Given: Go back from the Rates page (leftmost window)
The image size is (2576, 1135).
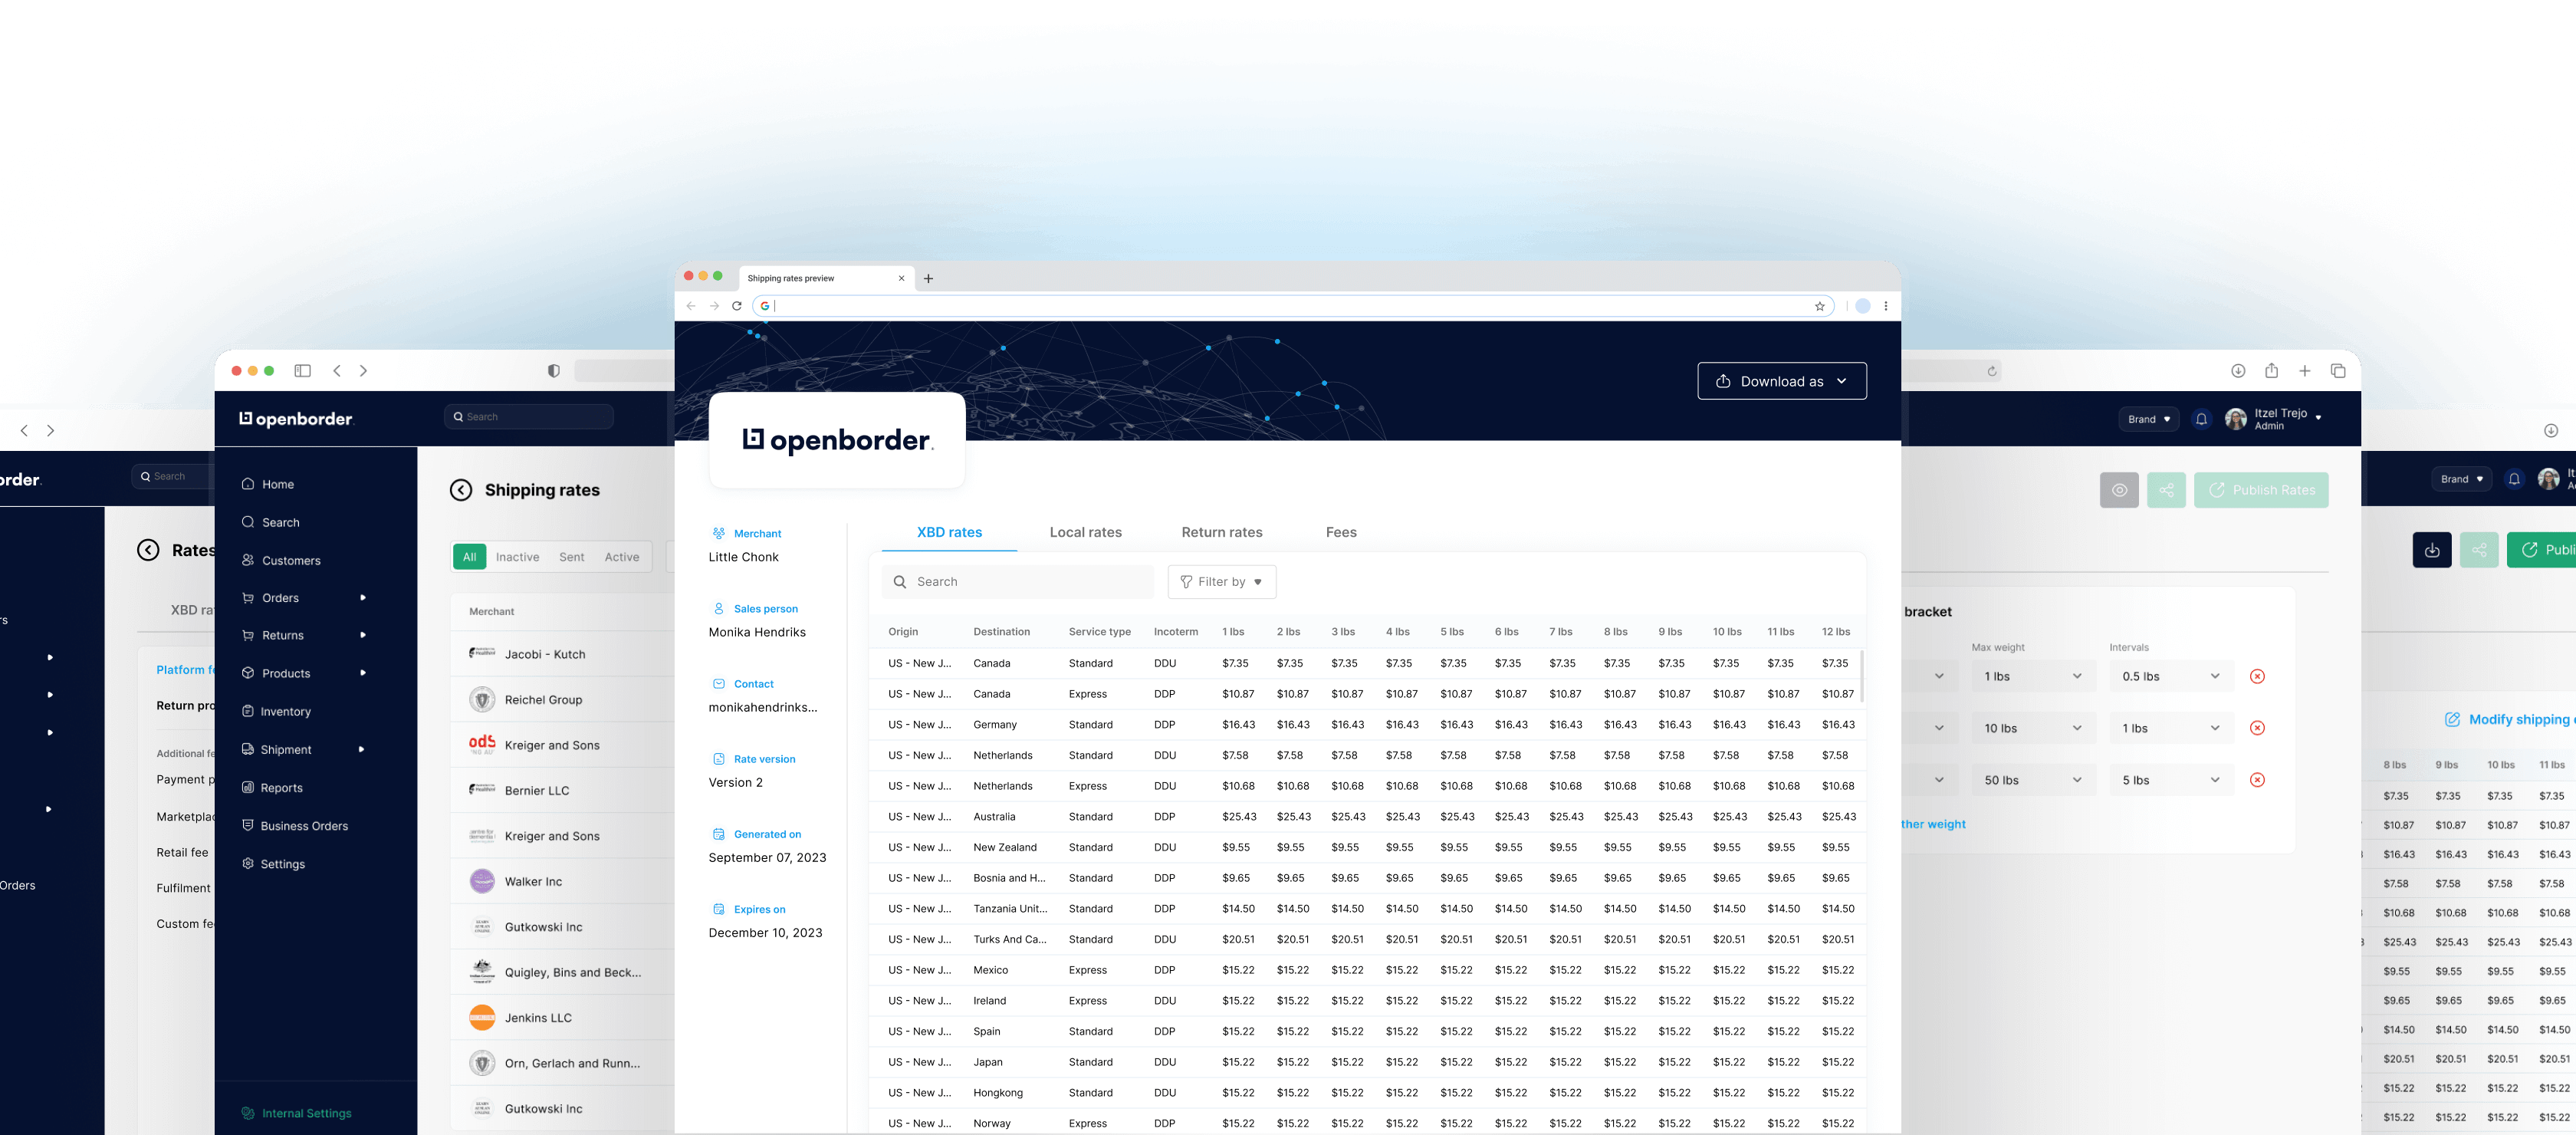Looking at the screenshot, I should (x=148, y=550).
